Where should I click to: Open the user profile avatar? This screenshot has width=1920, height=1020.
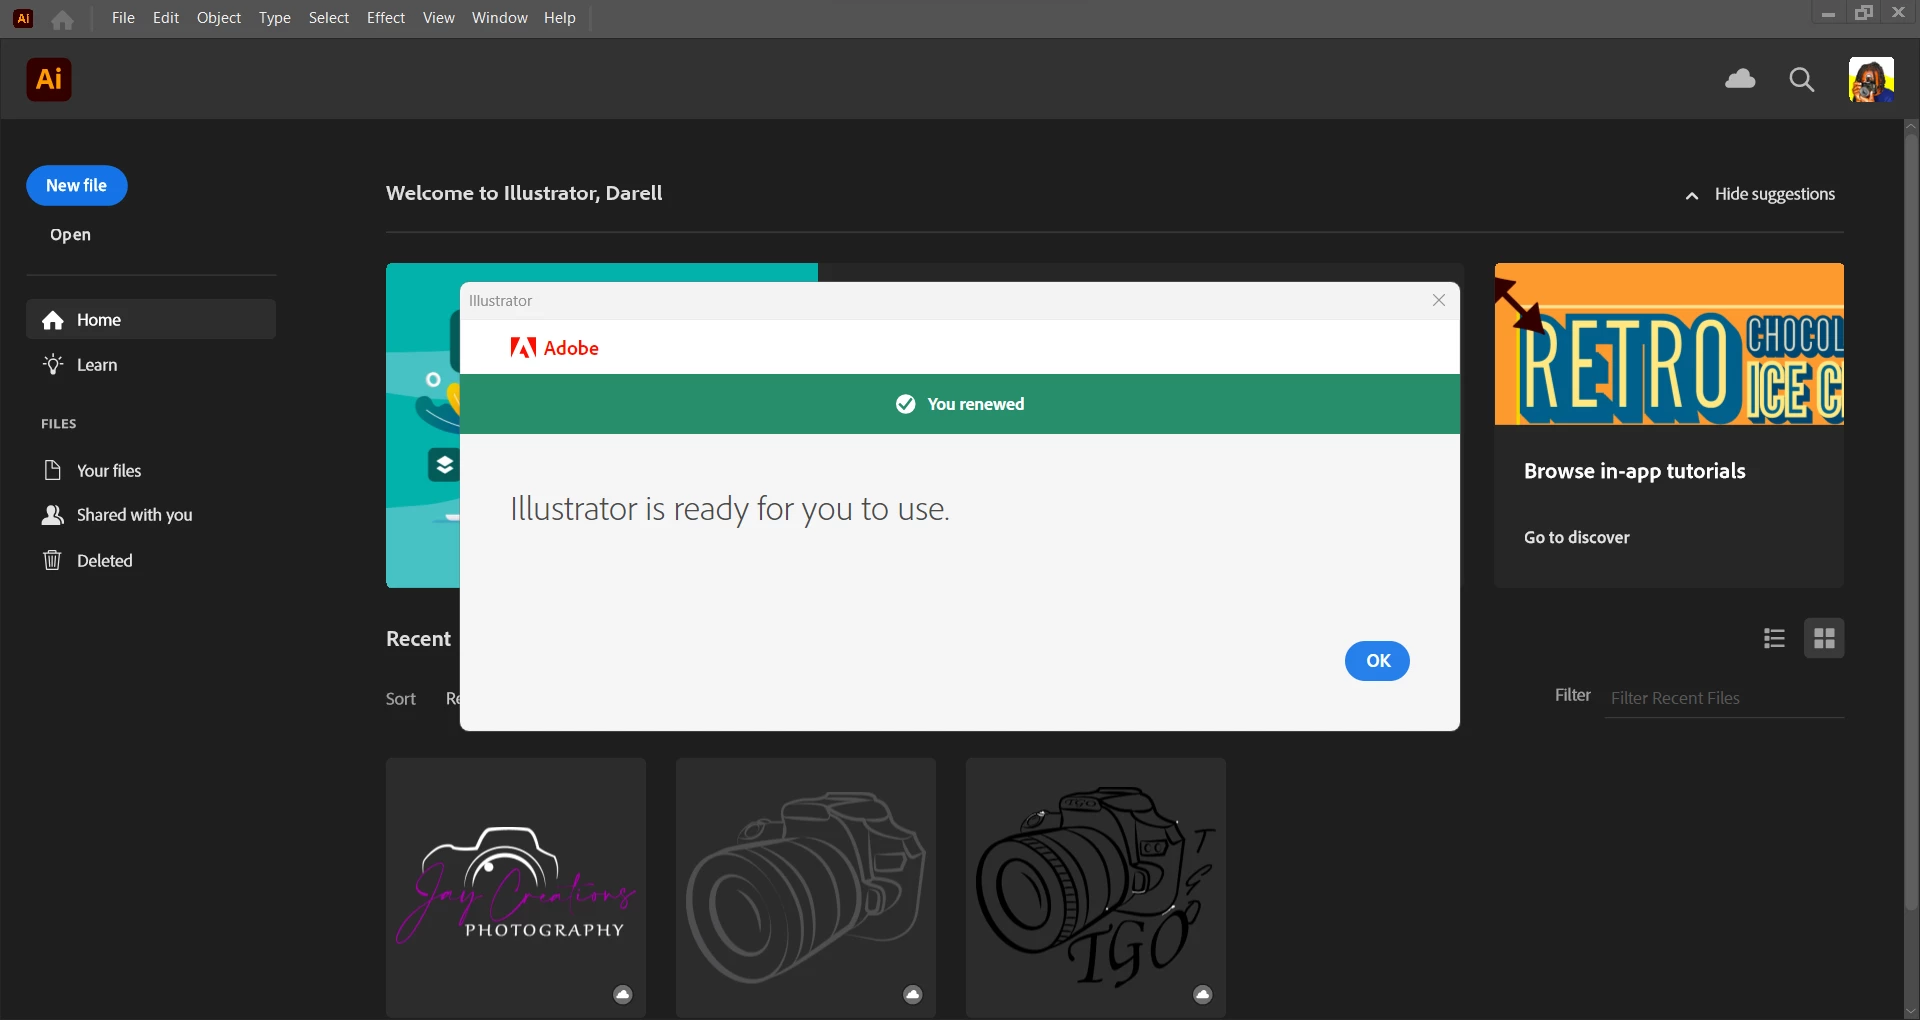1872,80
